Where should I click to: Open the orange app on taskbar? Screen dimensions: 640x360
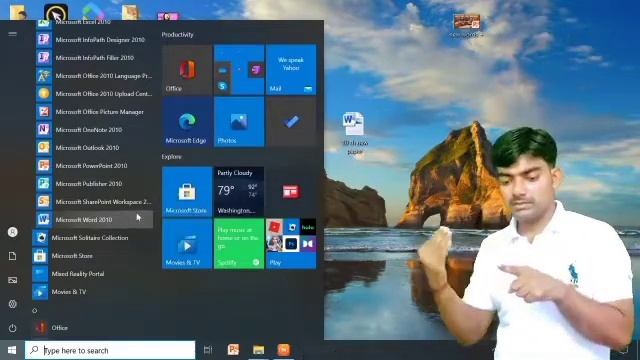pos(284,350)
